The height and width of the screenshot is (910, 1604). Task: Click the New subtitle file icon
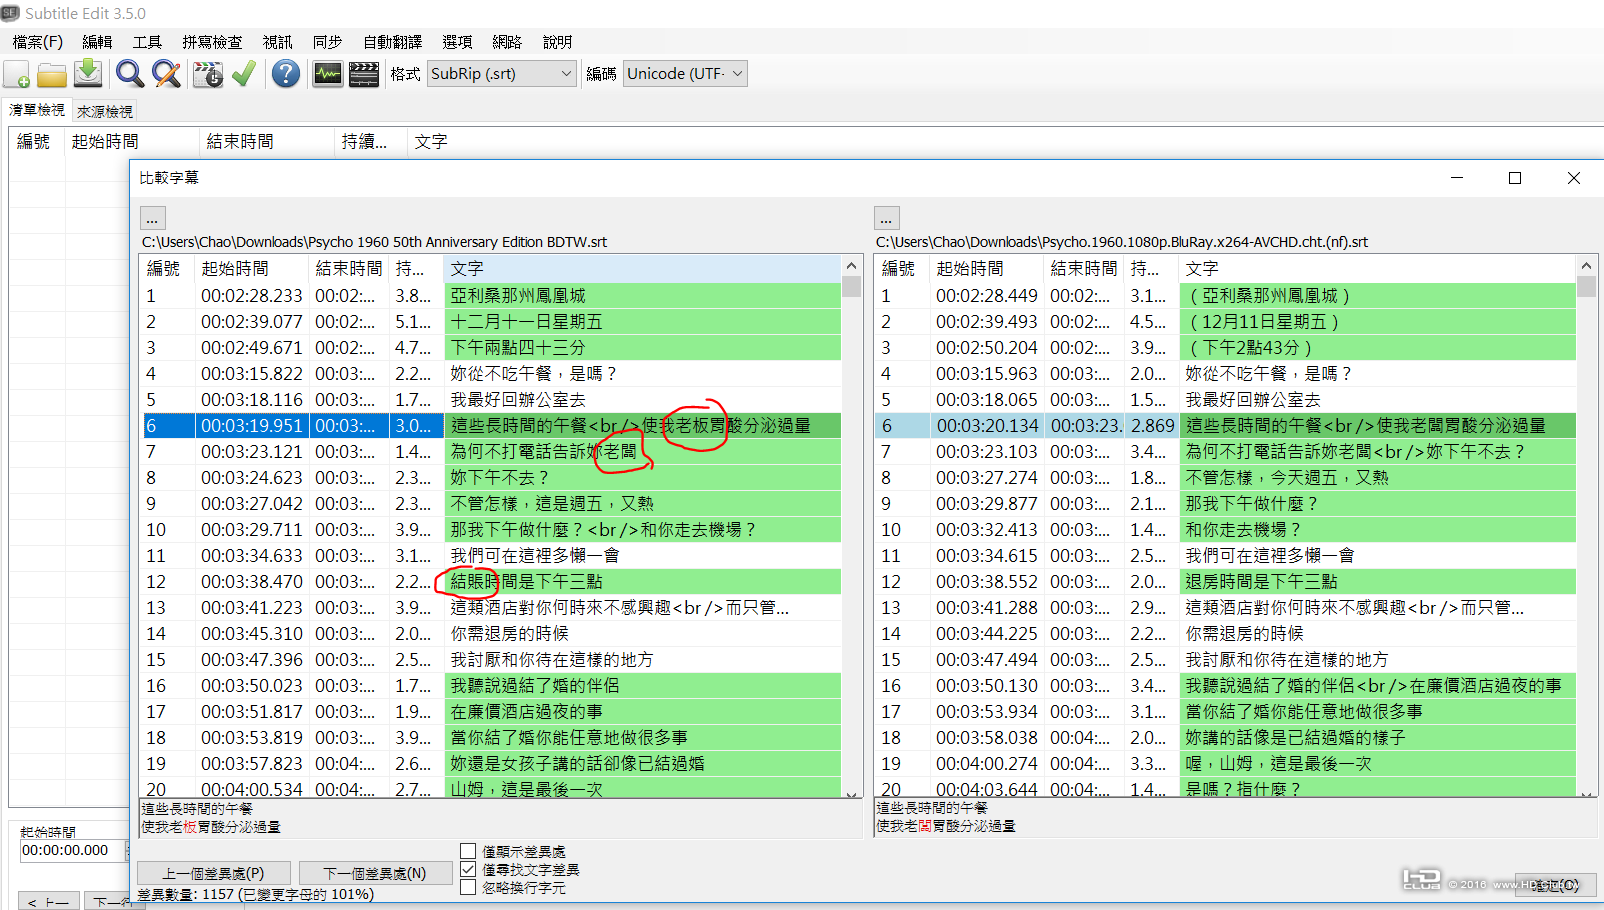(17, 74)
